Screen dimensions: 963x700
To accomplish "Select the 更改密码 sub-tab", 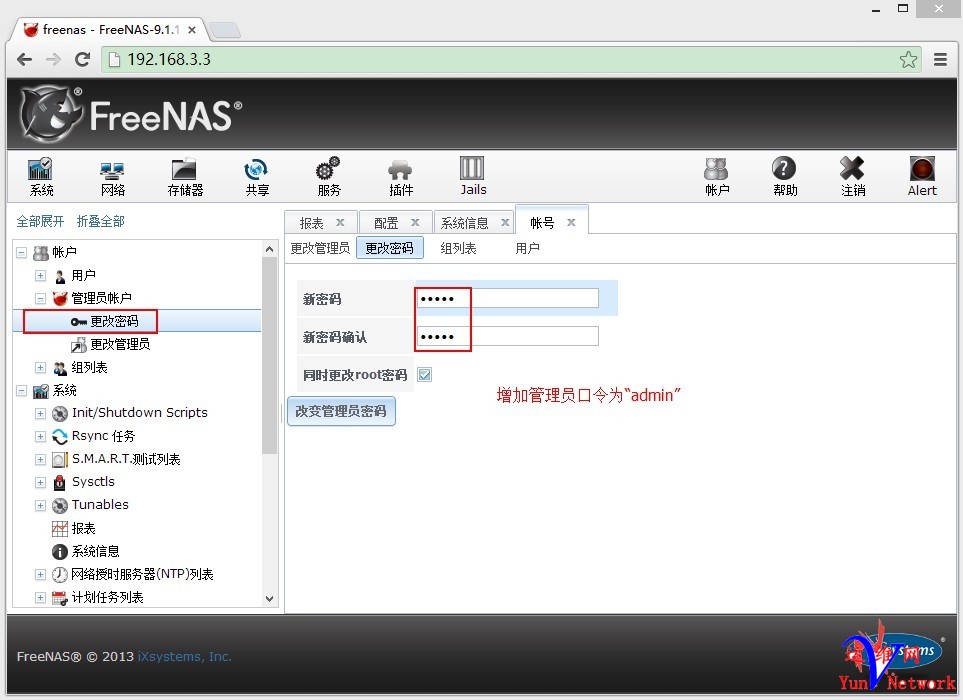I will tap(389, 248).
